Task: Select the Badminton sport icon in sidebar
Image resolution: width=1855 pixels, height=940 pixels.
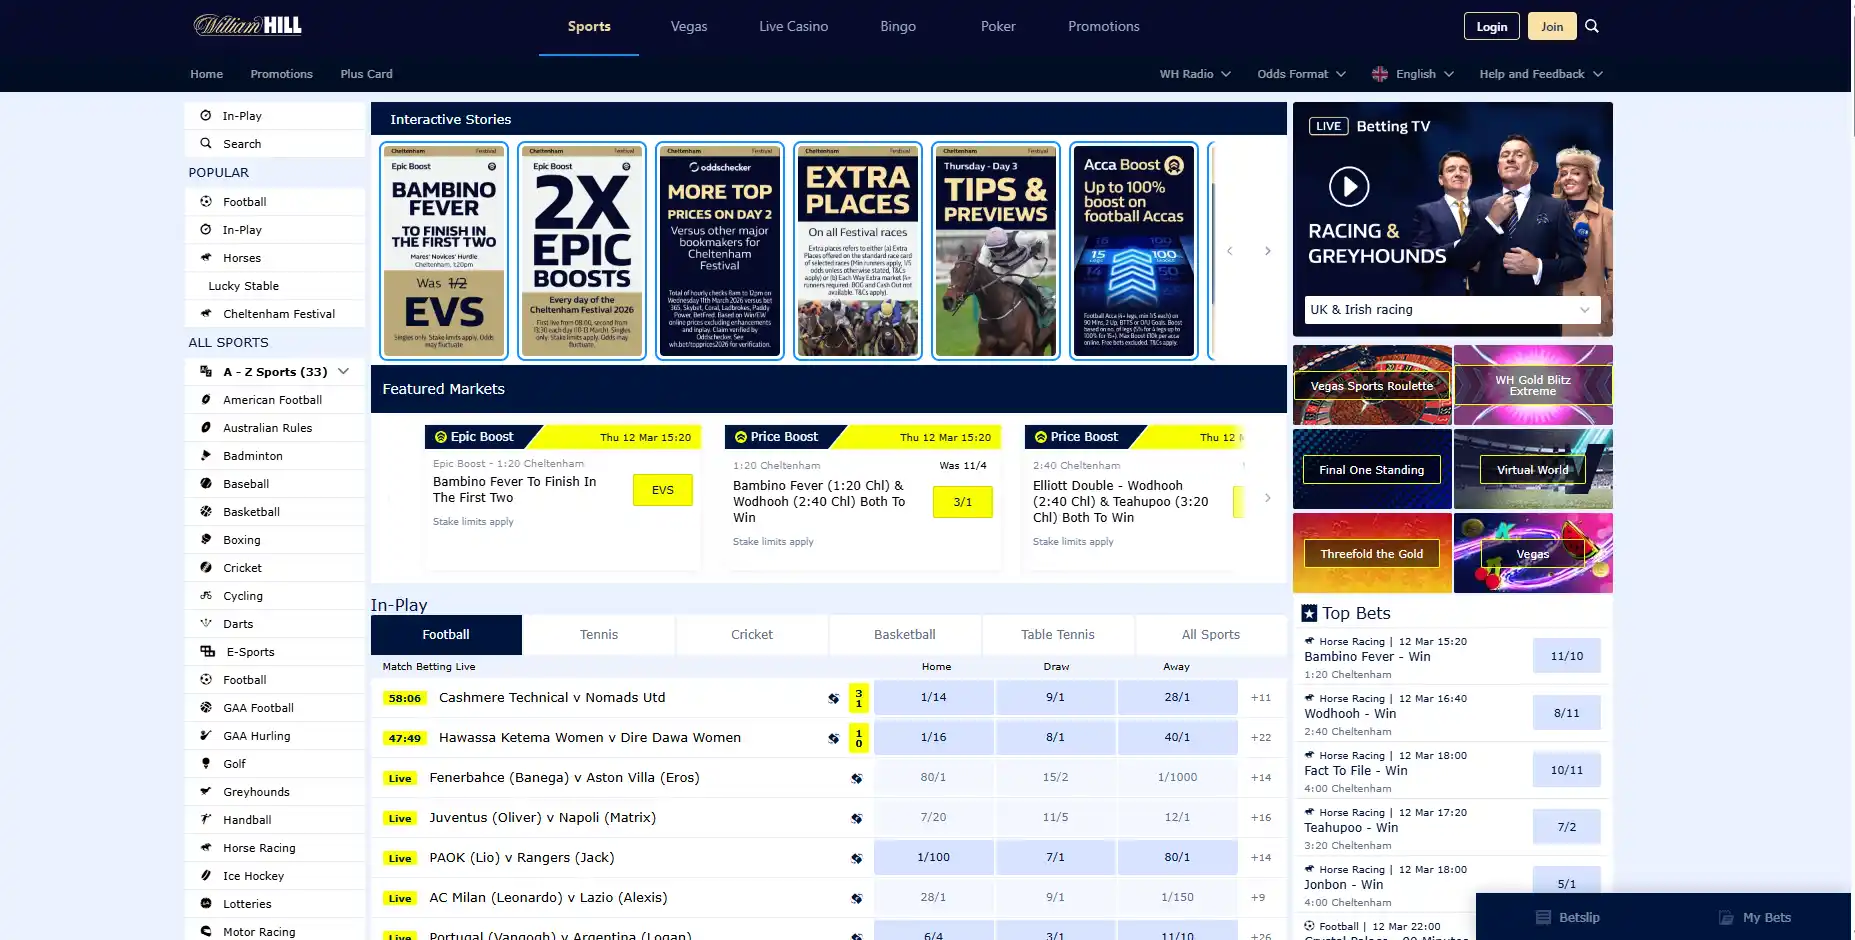Action: click(x=206, y=455)
